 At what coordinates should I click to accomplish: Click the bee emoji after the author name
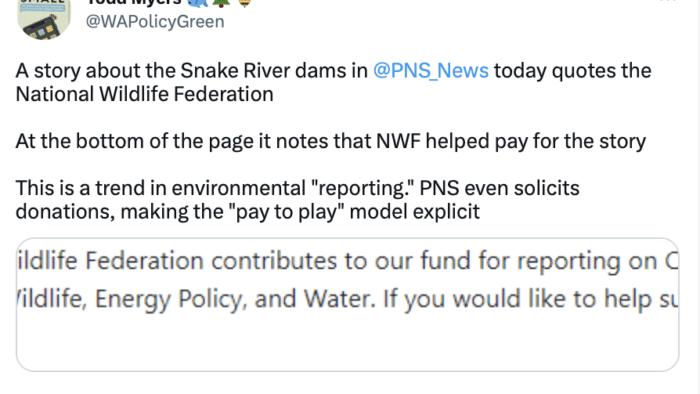[x=245, y=3]
